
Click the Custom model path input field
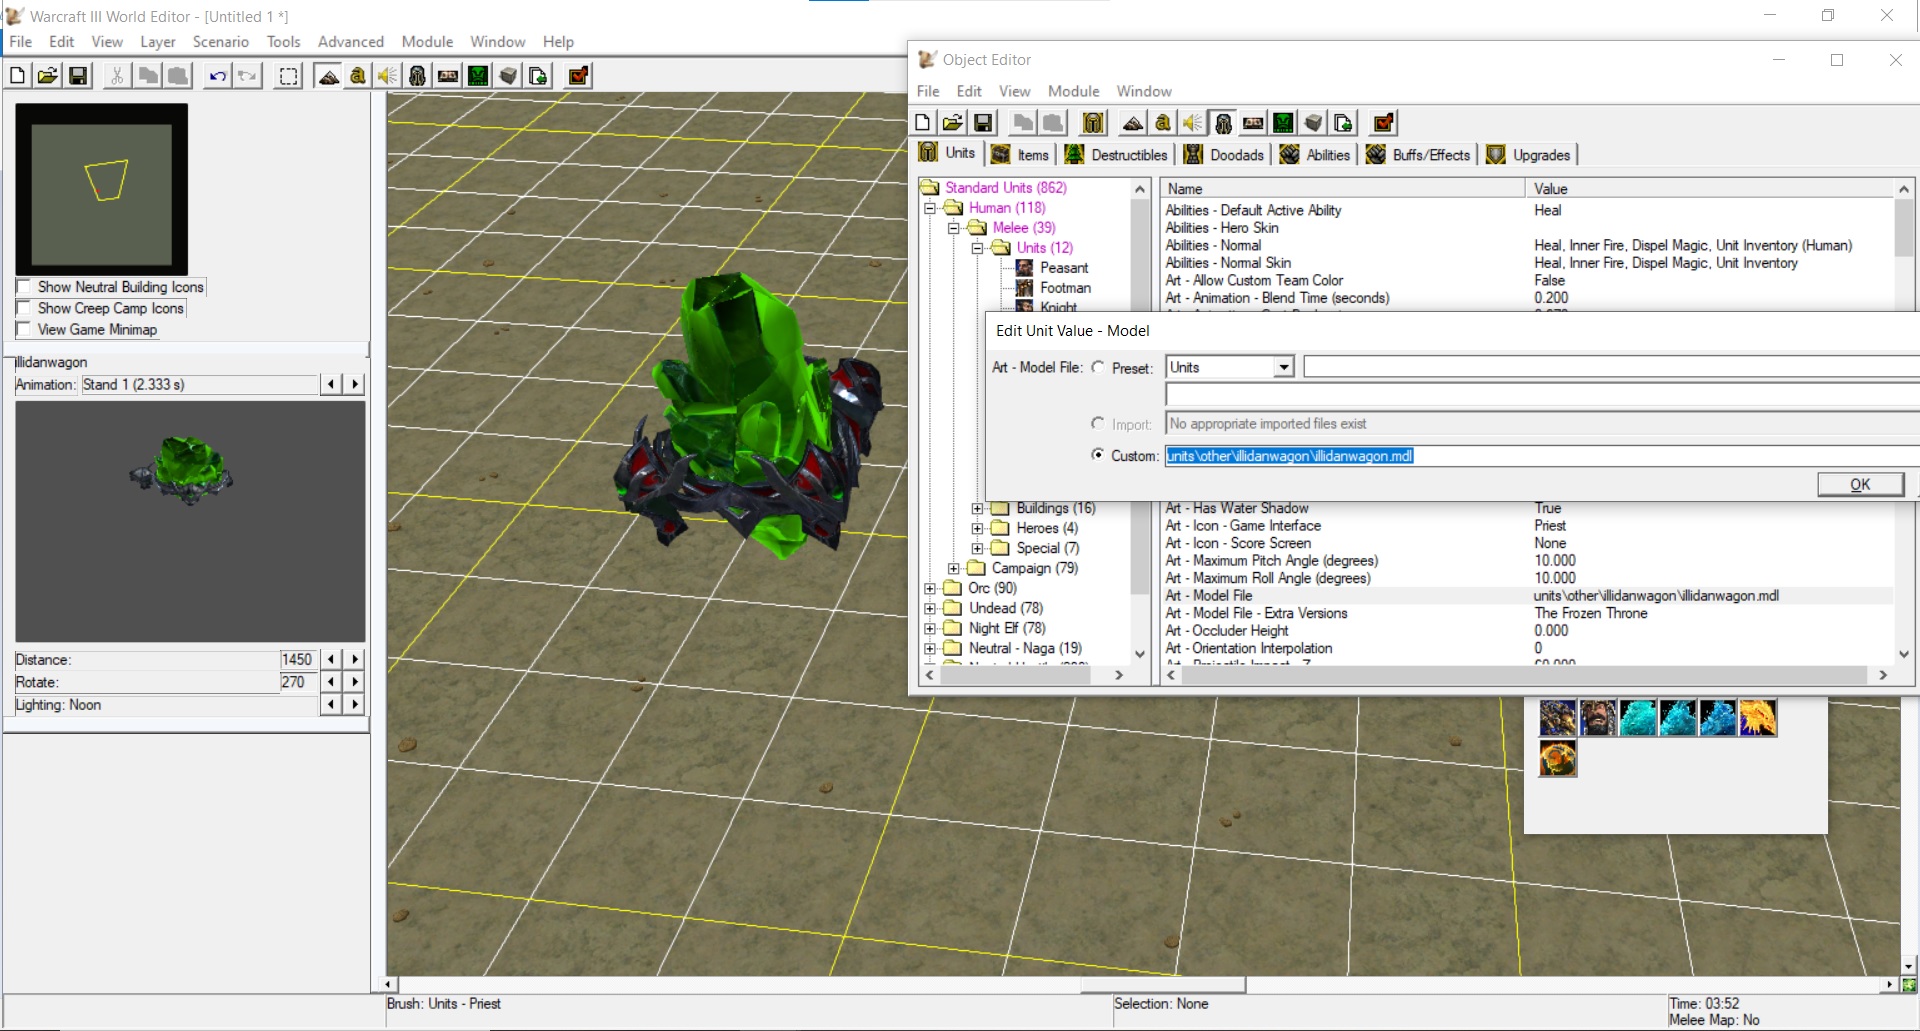pos(1542,456)
